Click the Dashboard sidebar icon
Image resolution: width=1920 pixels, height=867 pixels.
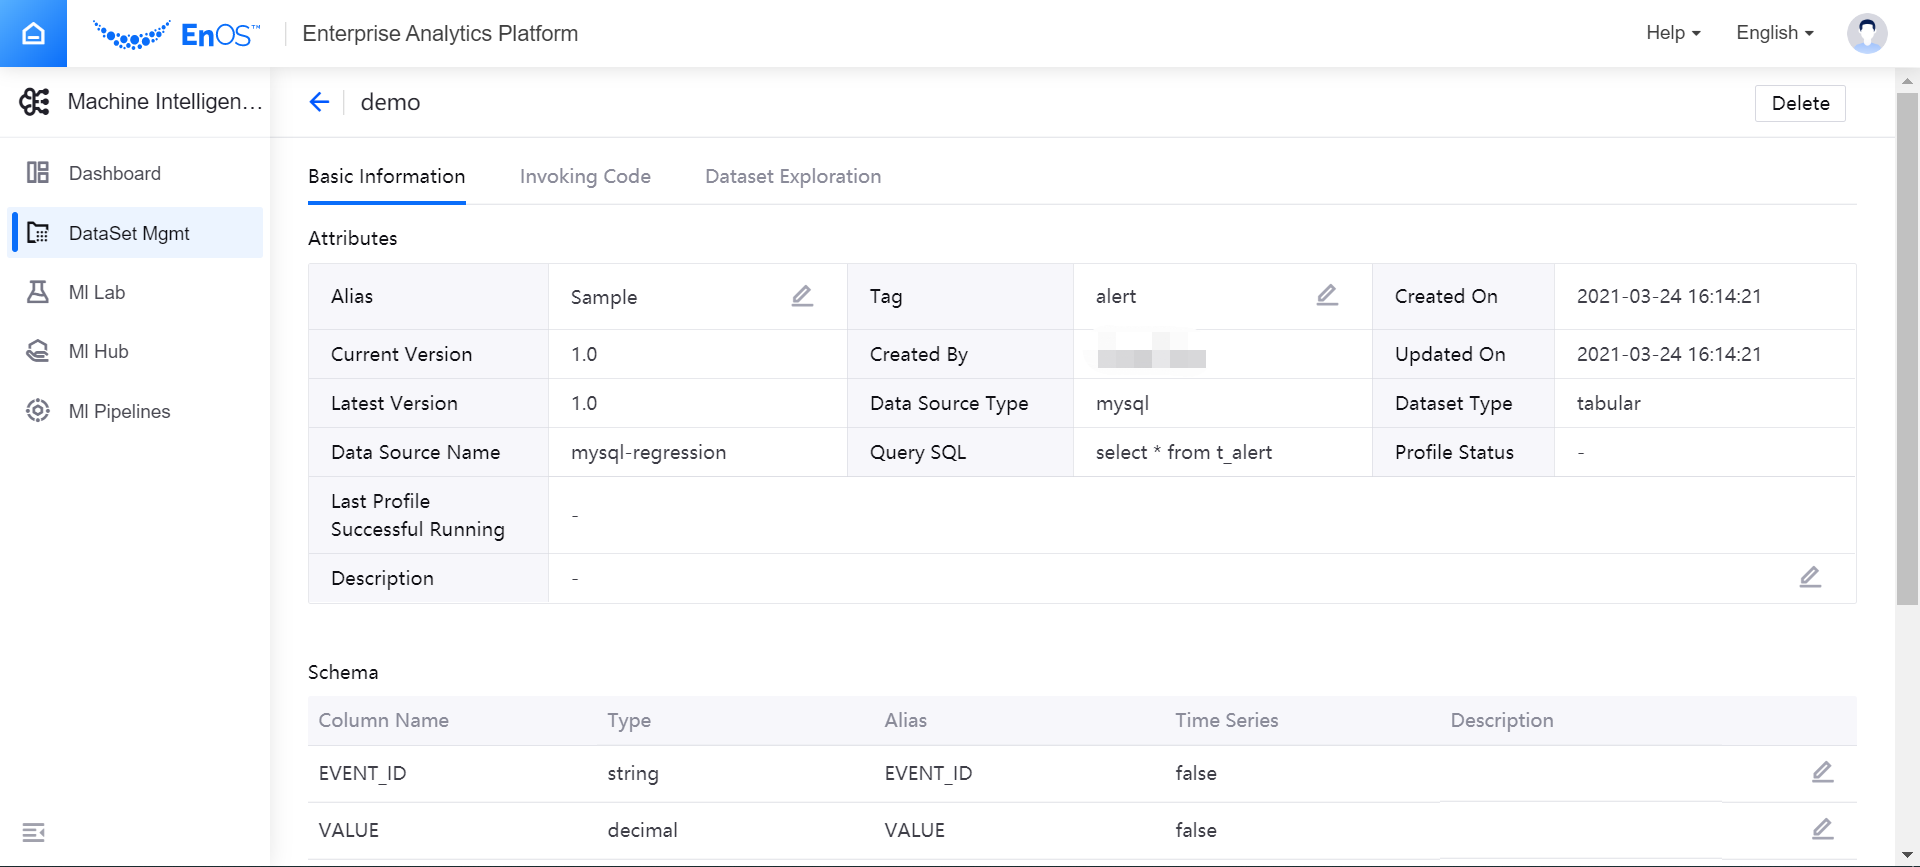[x=38, y=173]
